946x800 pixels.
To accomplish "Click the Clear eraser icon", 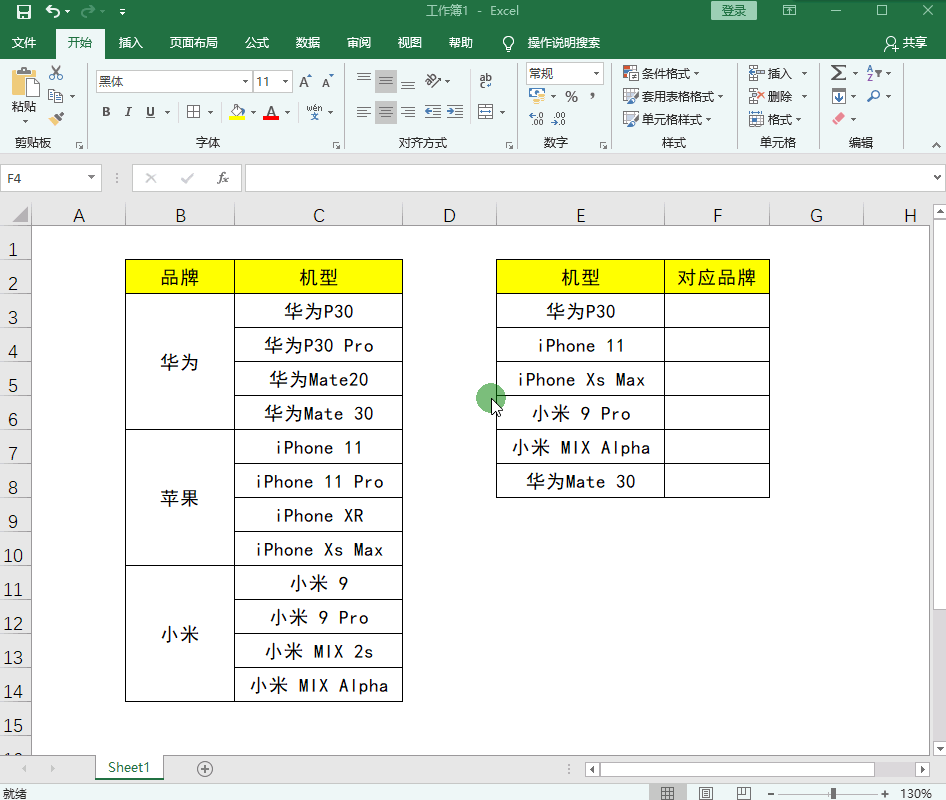I will [x=839, y=119].
